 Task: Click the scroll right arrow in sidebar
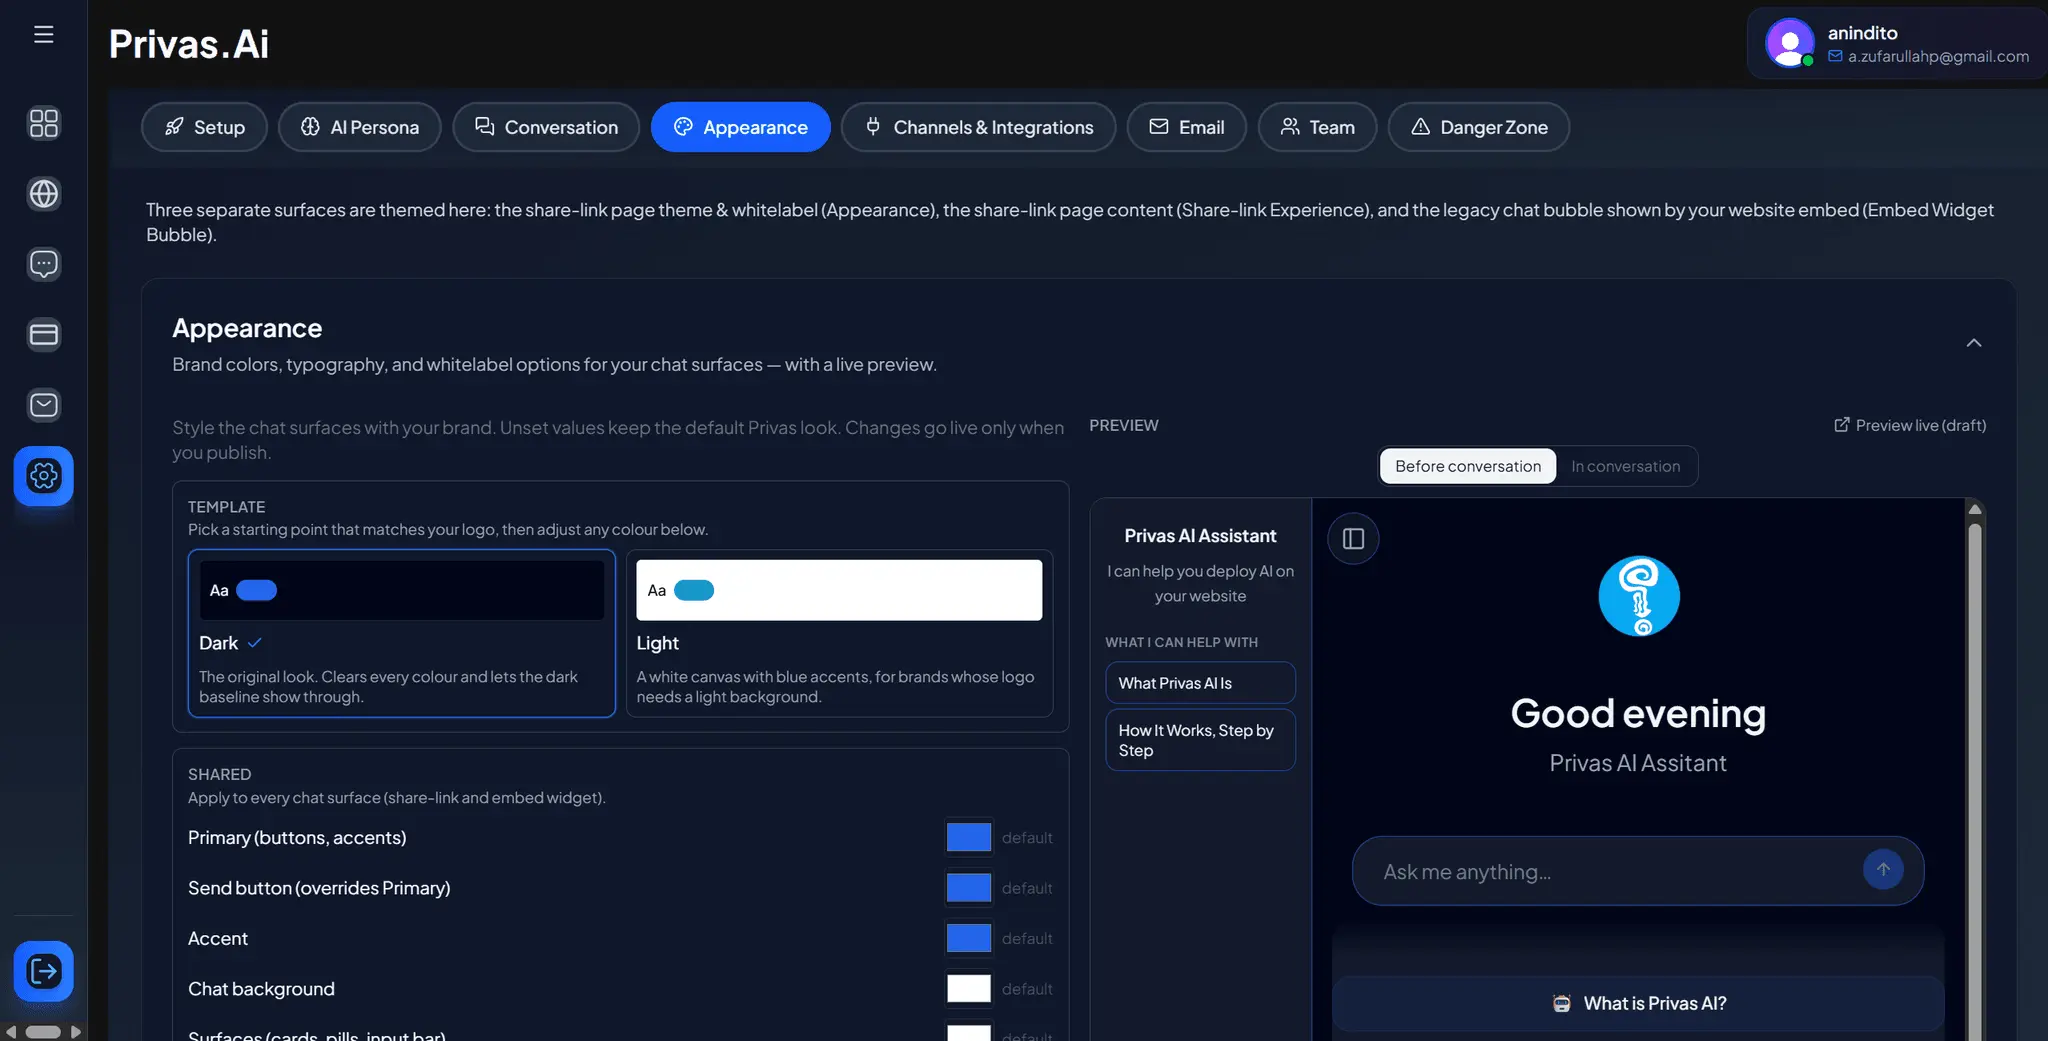[76, 1032]
